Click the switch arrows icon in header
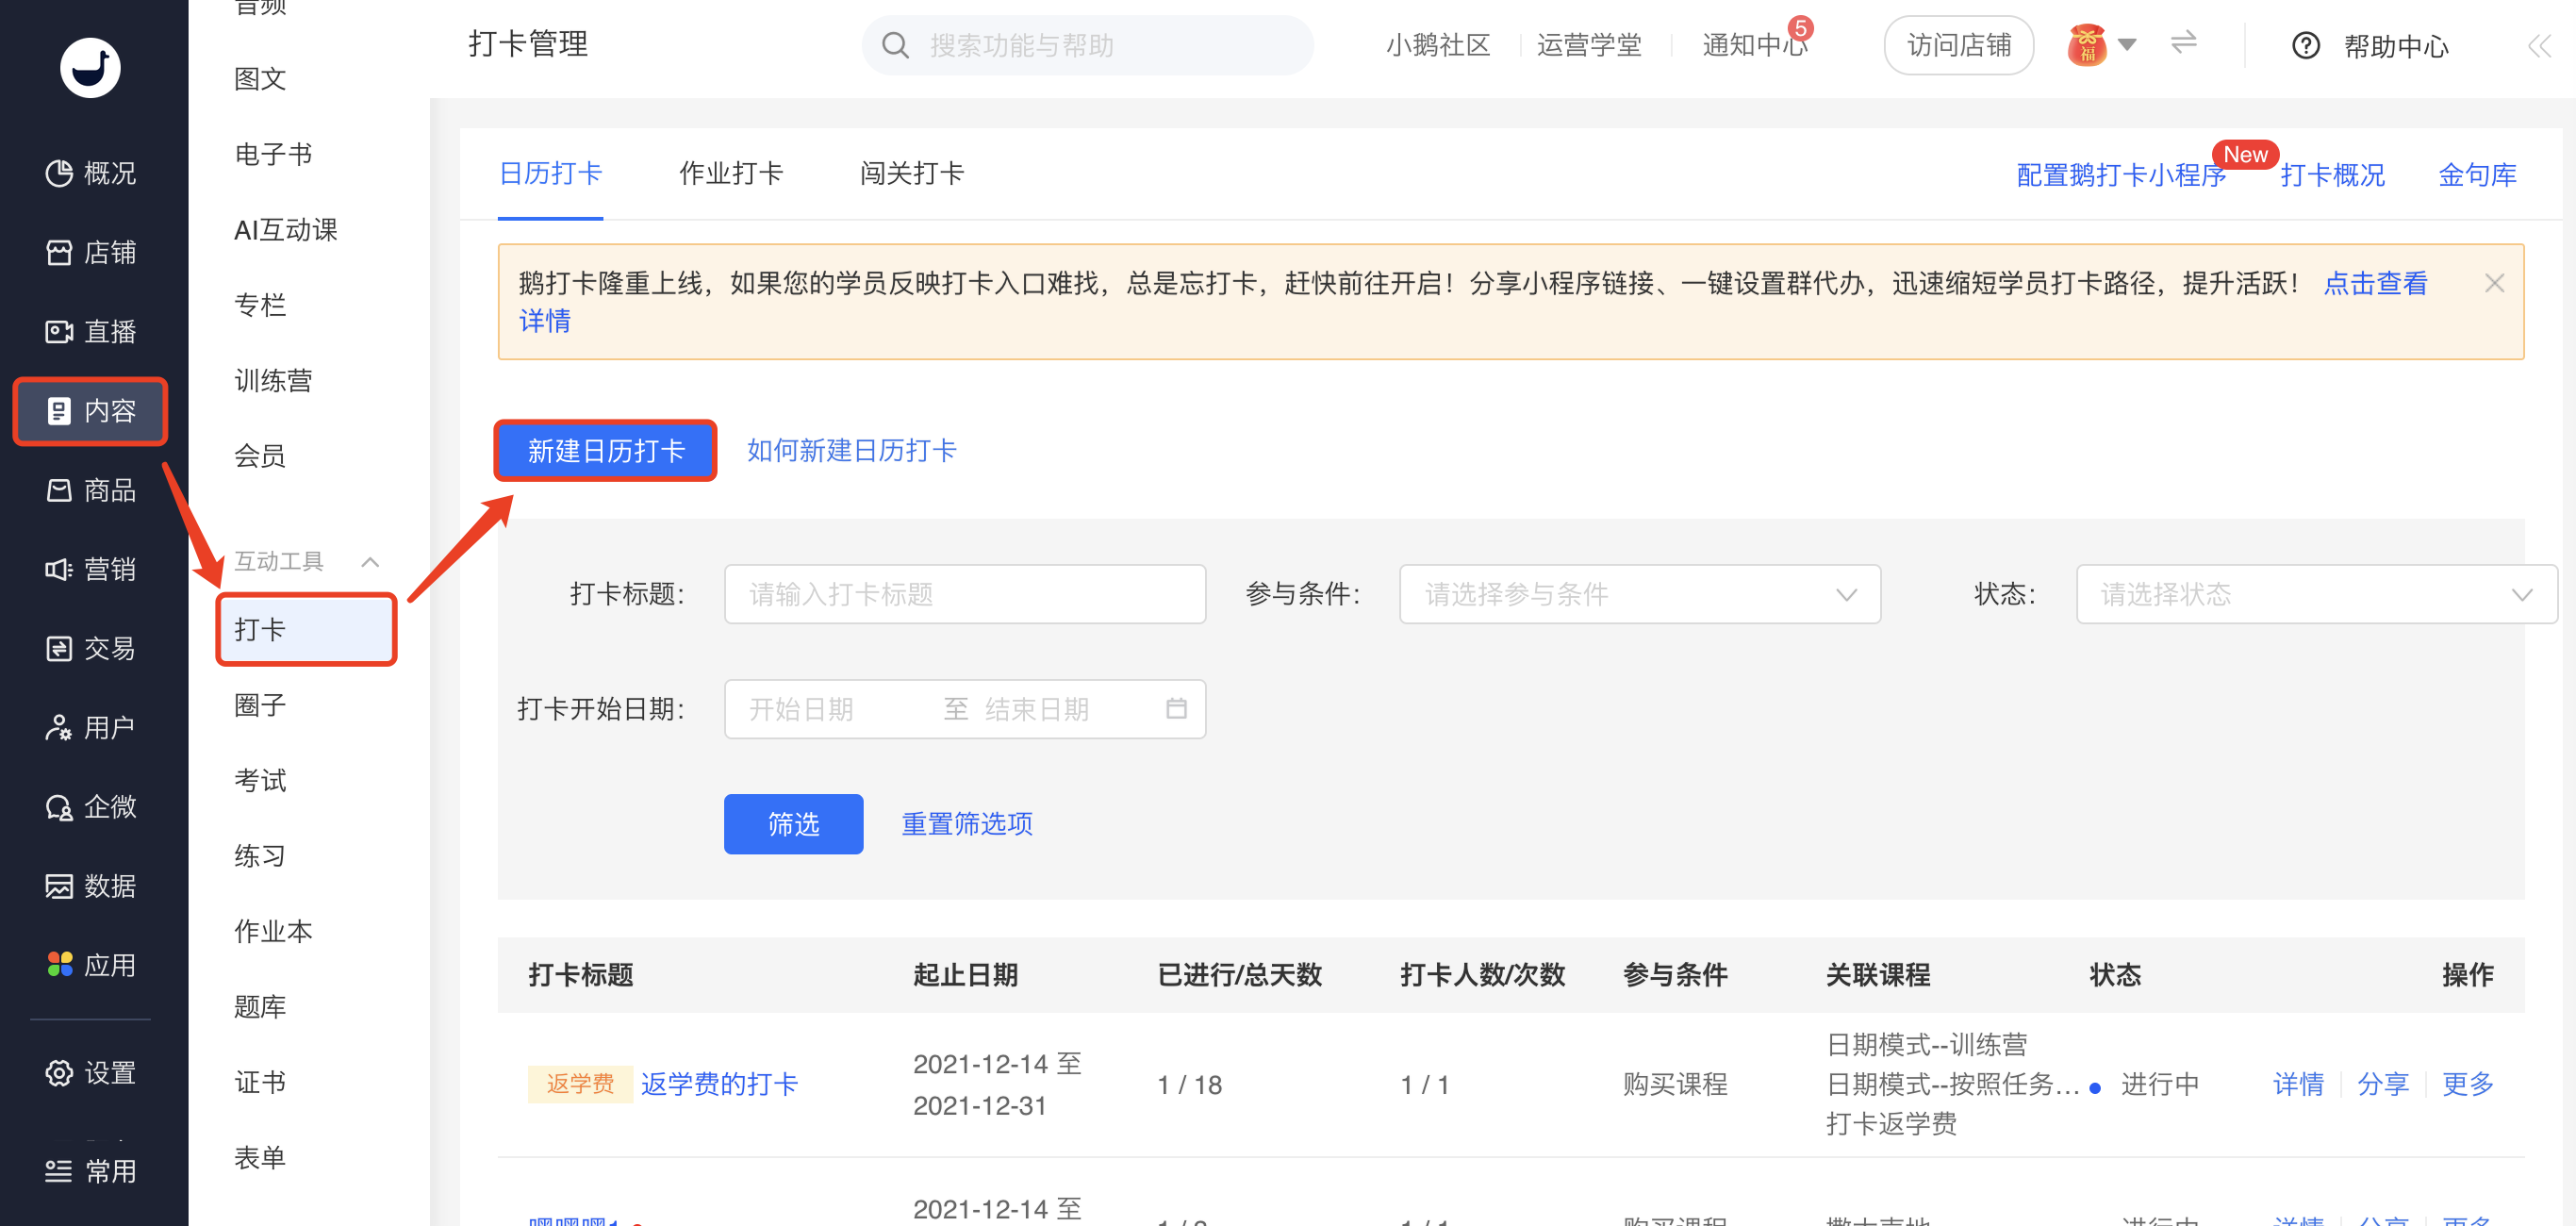The height and width of the screenshot is (1226, 2576). [2183, 42]
